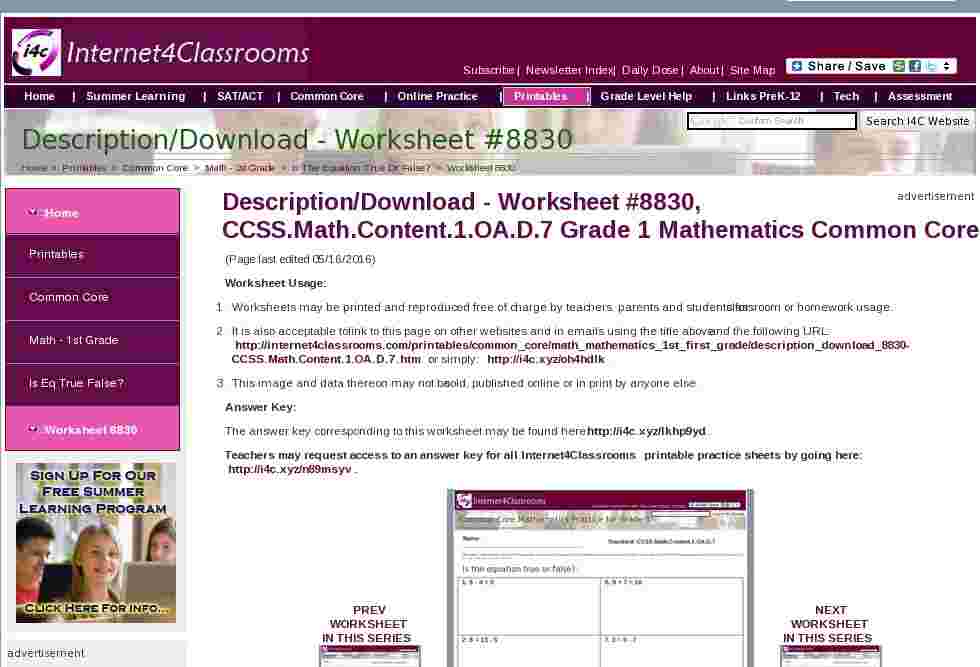Select Common Core in the left sidebar
This screenshot has width=980, height=667.
(92, 298)
